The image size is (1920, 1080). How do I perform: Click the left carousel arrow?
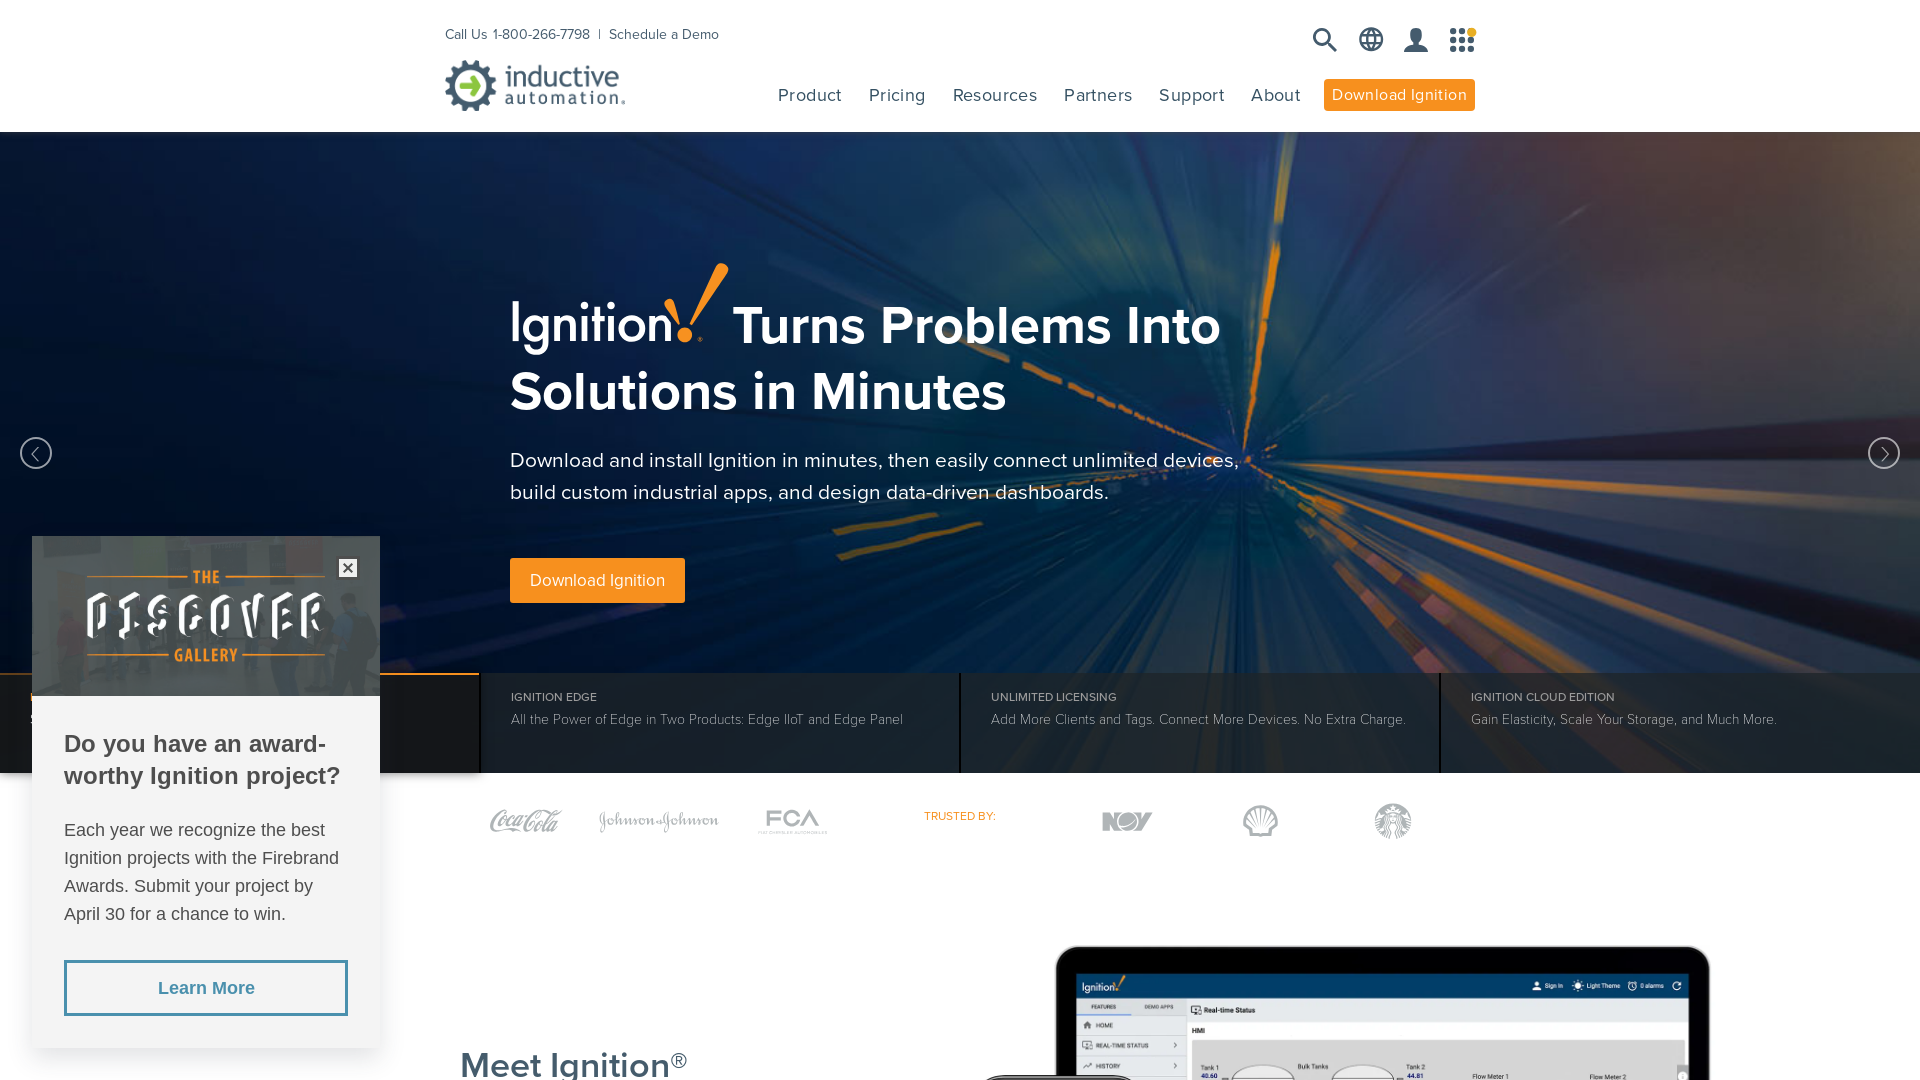pyautogui.click(x=36, y=452)
